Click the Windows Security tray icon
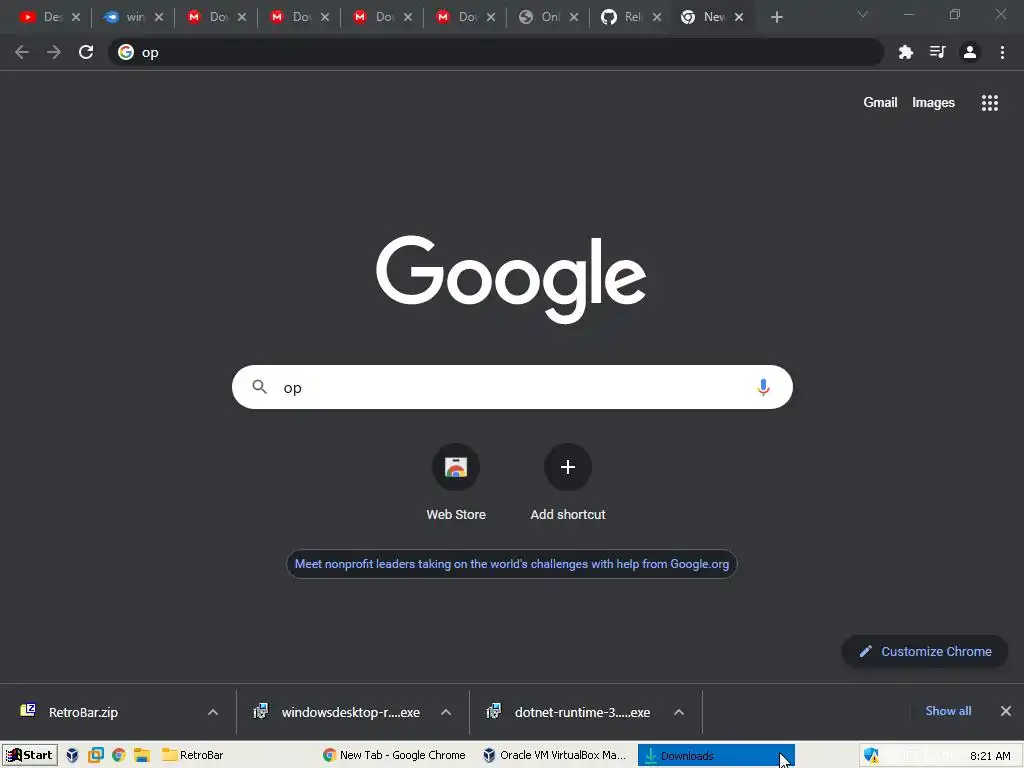The width and height of the screenshot is (1024, 768). pyautogui.click(x=871, y=756)
